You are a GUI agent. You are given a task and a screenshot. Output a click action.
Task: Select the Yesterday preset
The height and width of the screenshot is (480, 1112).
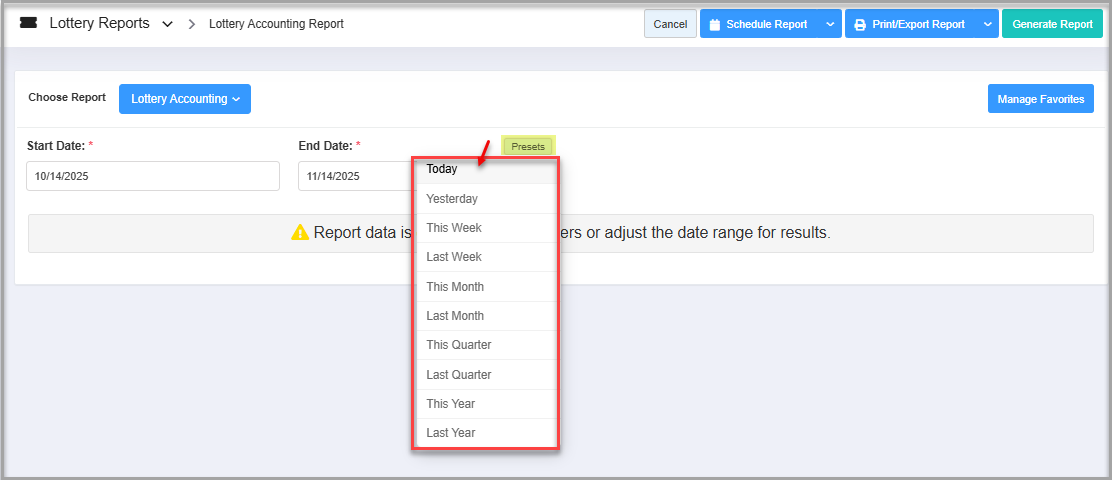[486, 199]
